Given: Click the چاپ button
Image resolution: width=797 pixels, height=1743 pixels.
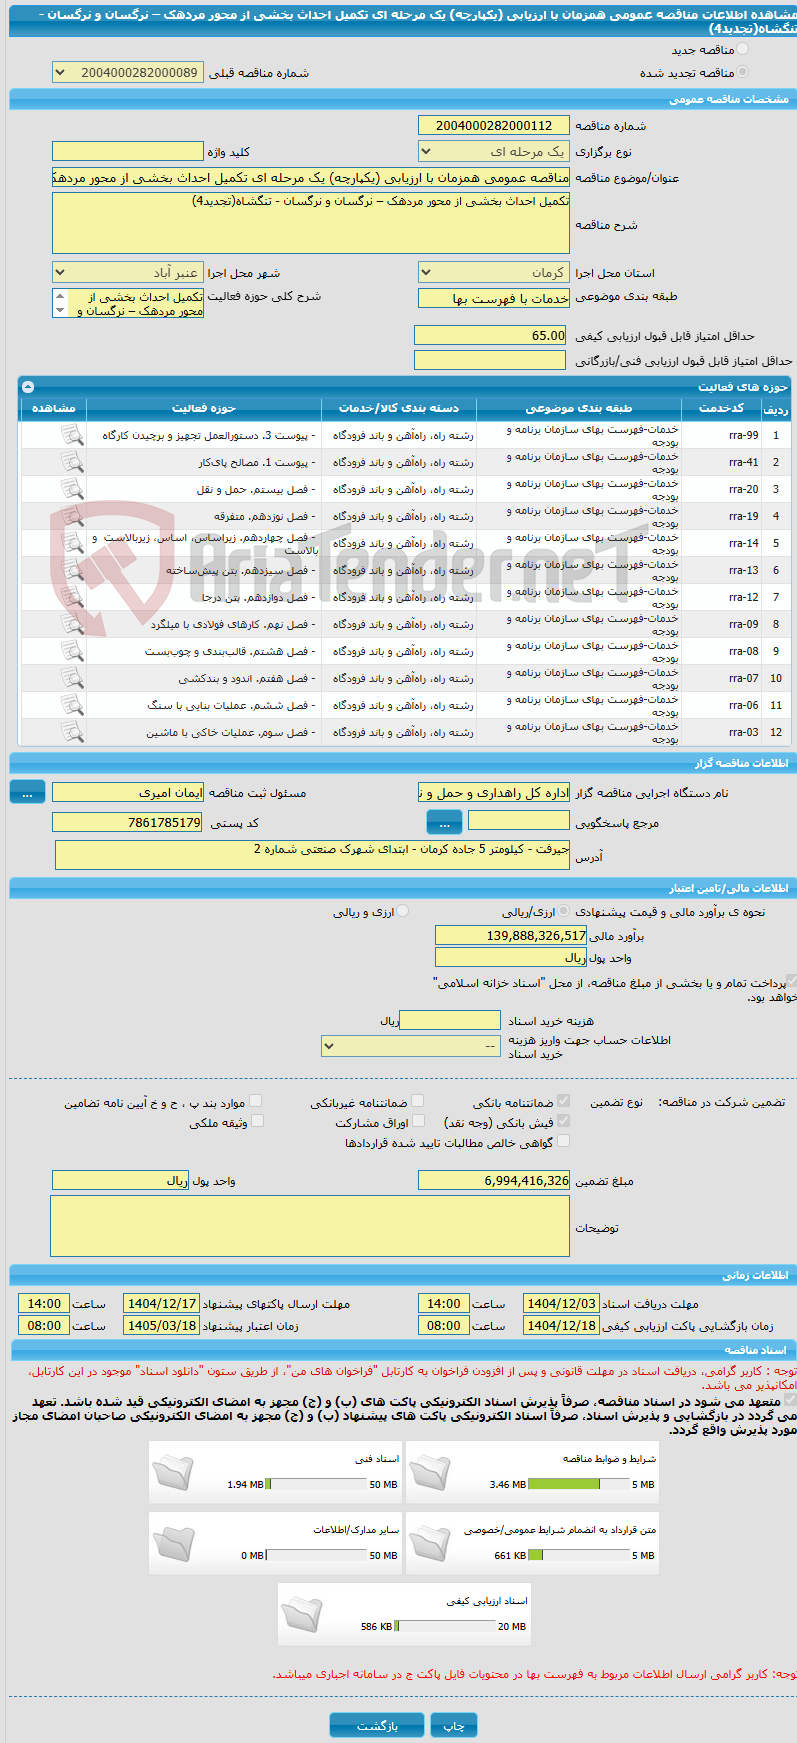Looking at the screenshot, I should coord(454,1725).
